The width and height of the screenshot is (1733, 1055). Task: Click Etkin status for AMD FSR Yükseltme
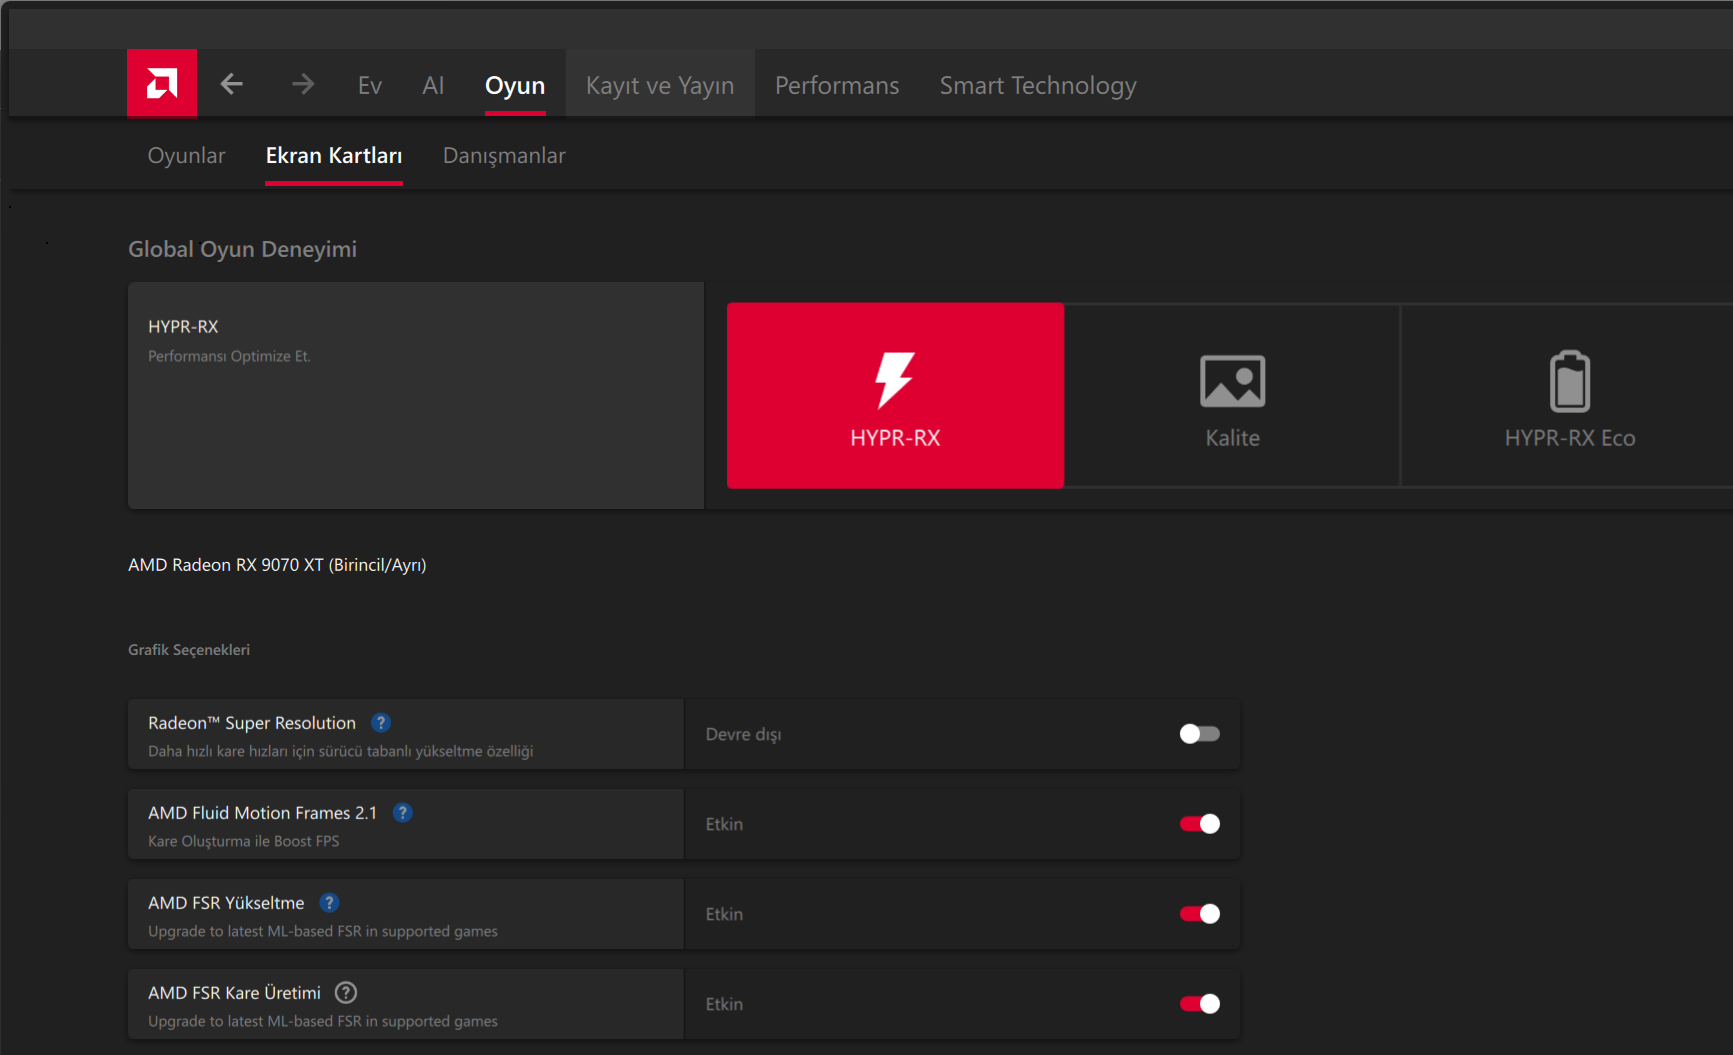click(724, 914)
